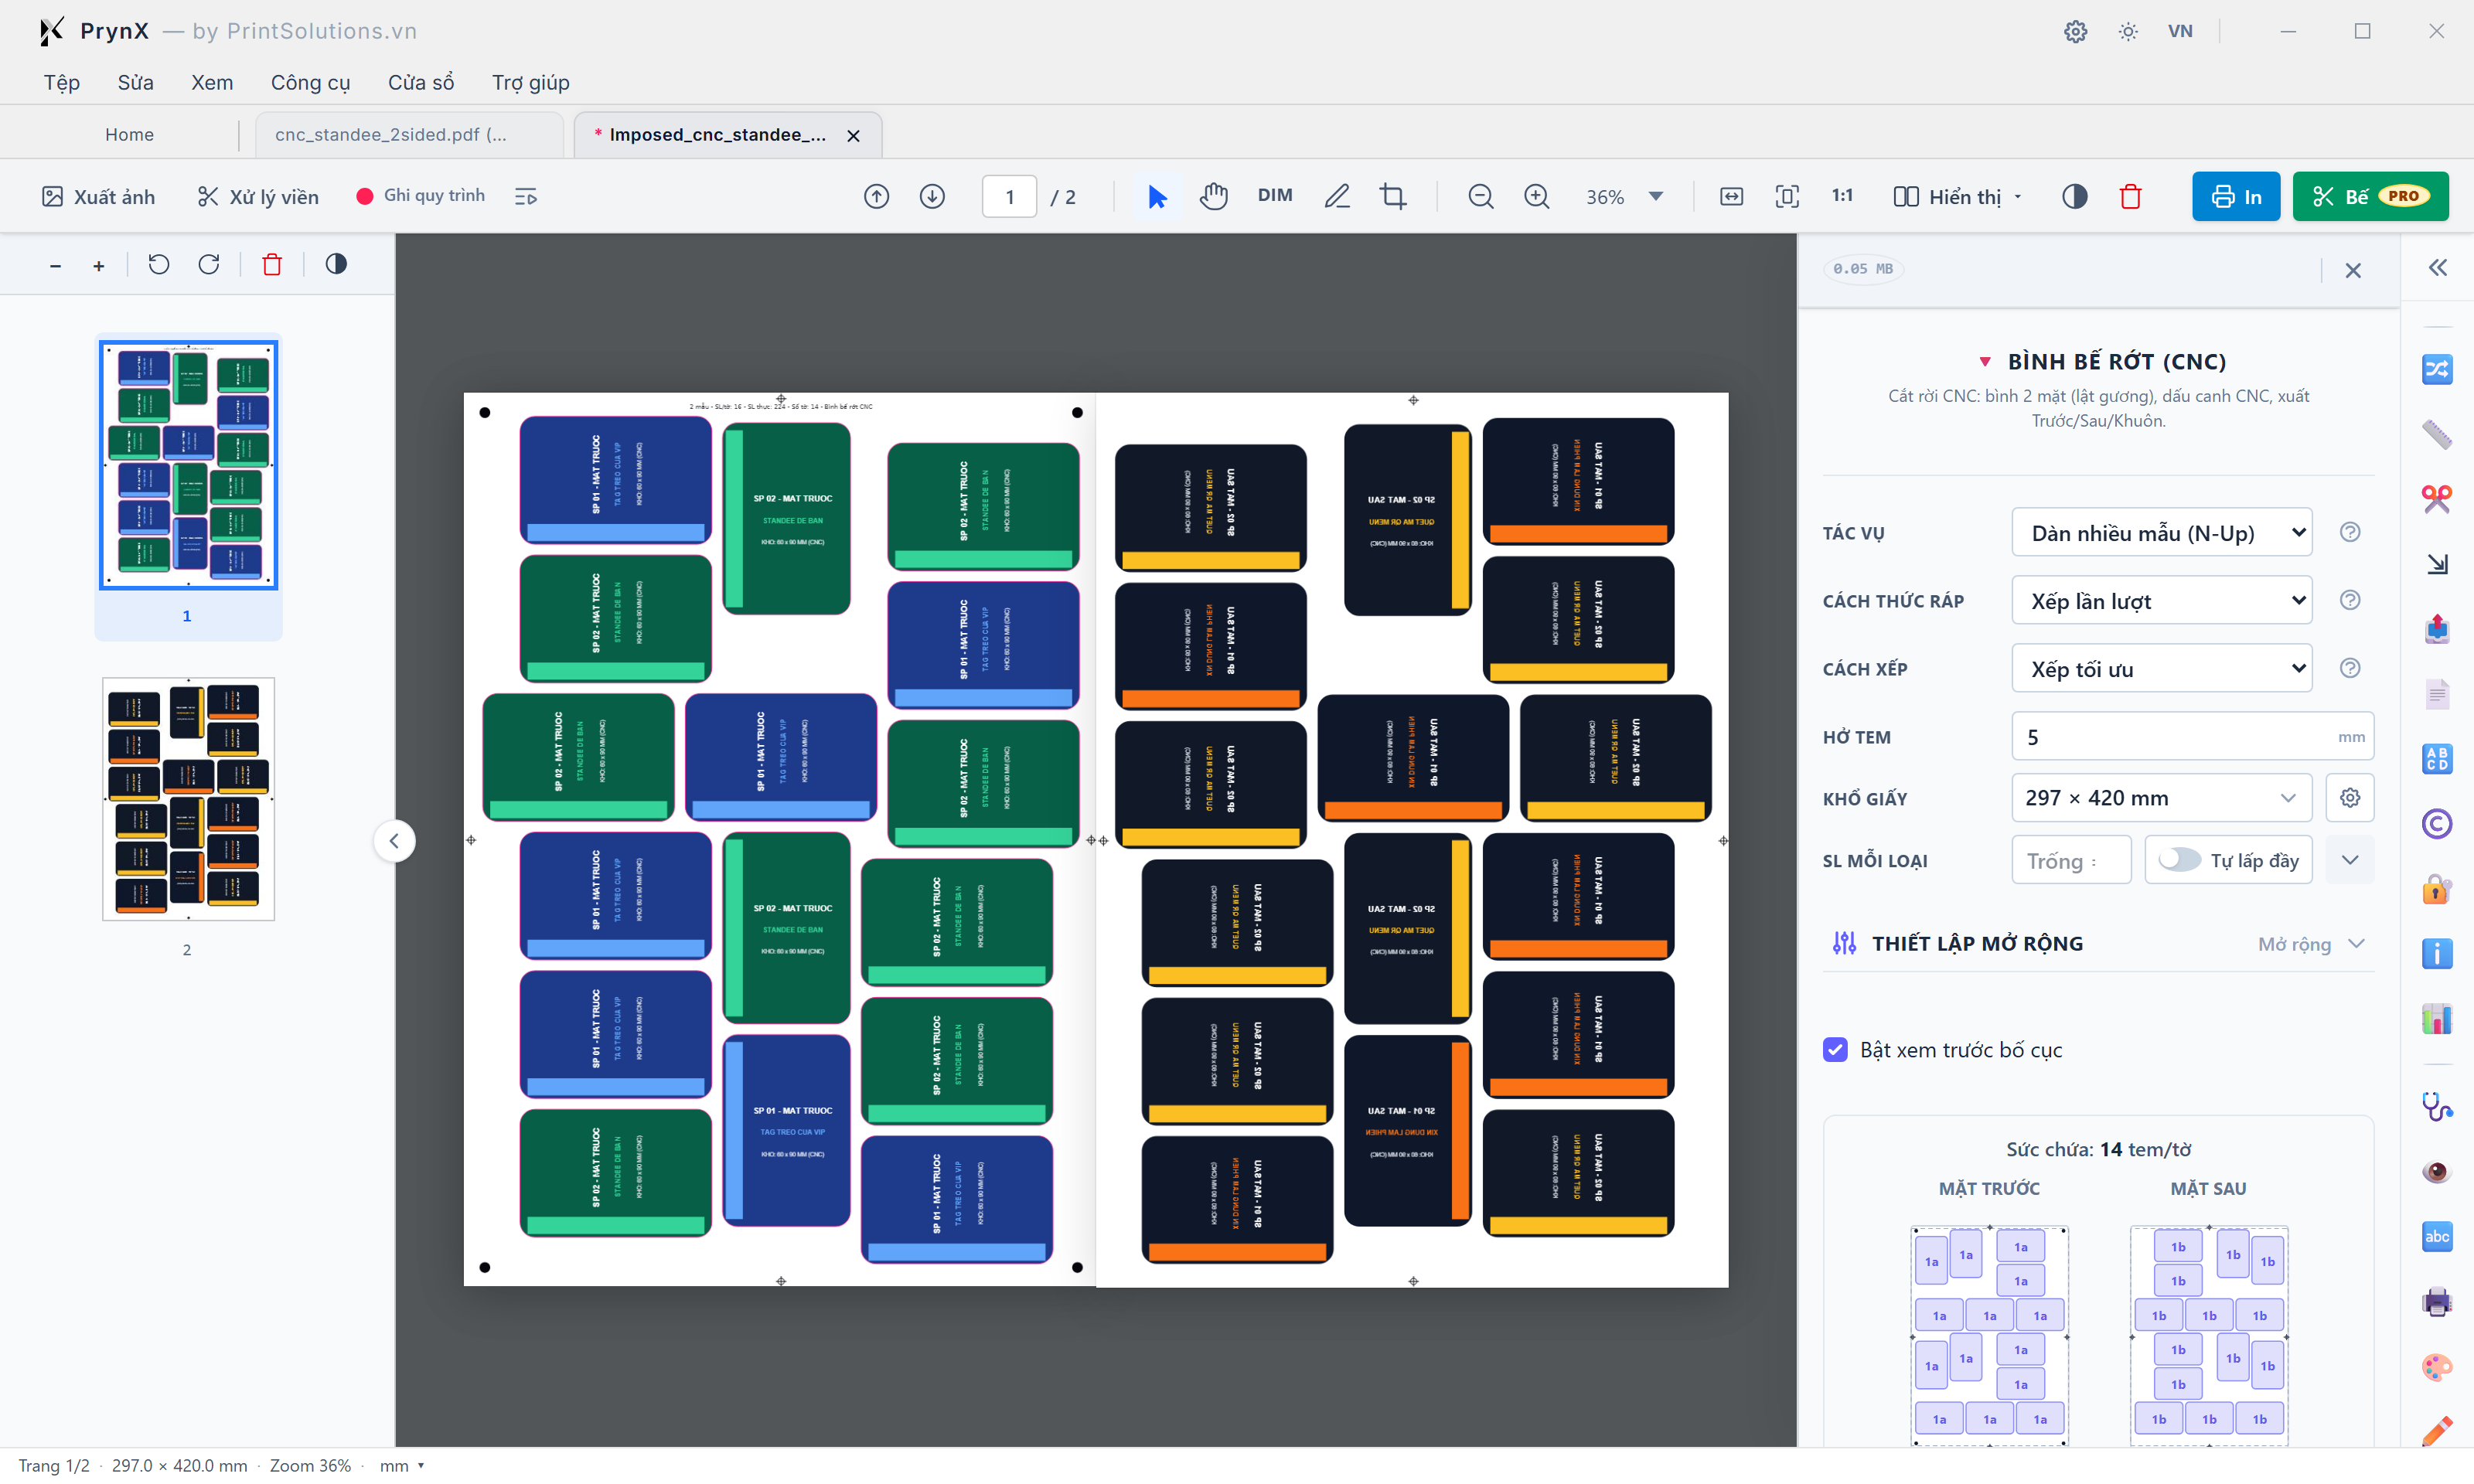Toggle thumbnail panel contrast icon
Image resolution: width=2474 pixels, height=1484 pixels.
336,264
